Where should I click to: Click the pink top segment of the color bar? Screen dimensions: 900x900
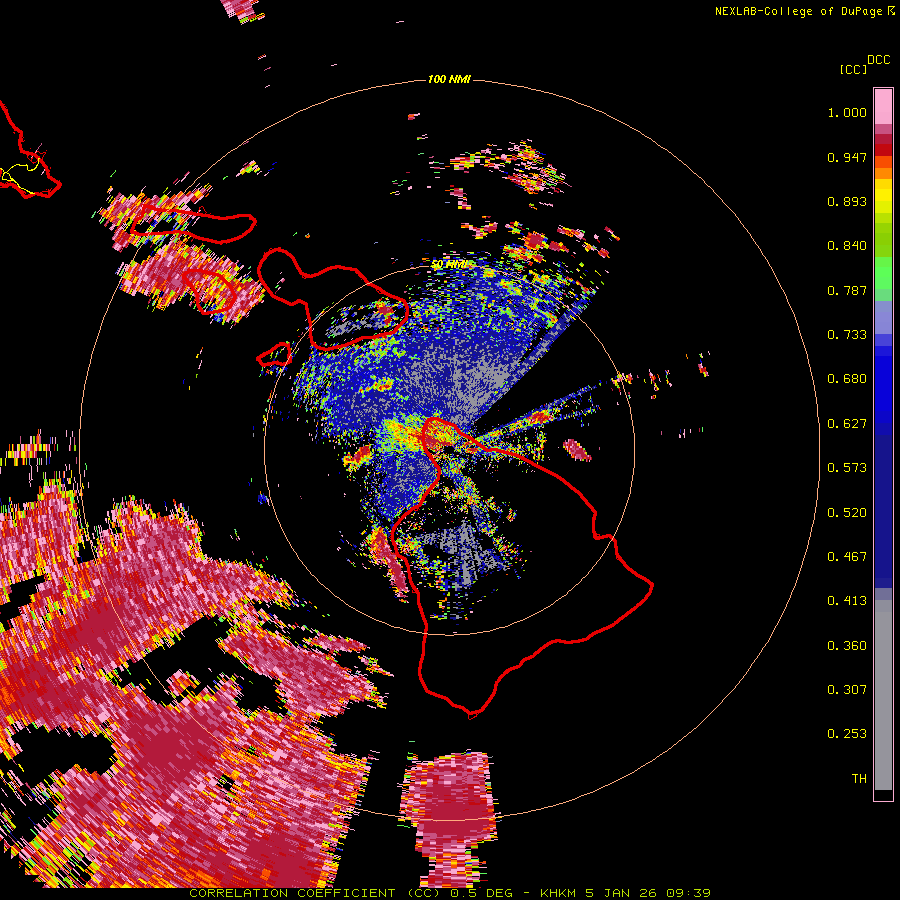pos(883,106)
